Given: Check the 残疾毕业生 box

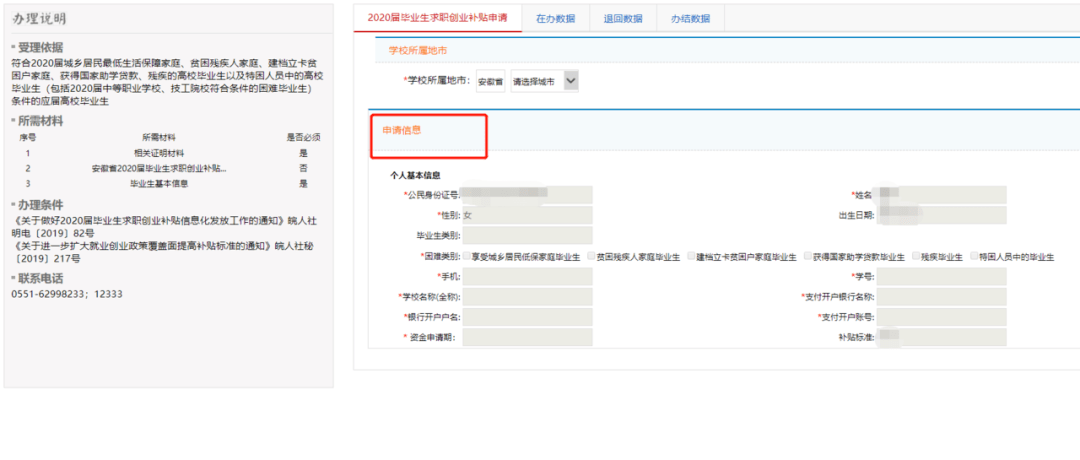Looking at the screenshot, I should point(915,256).
